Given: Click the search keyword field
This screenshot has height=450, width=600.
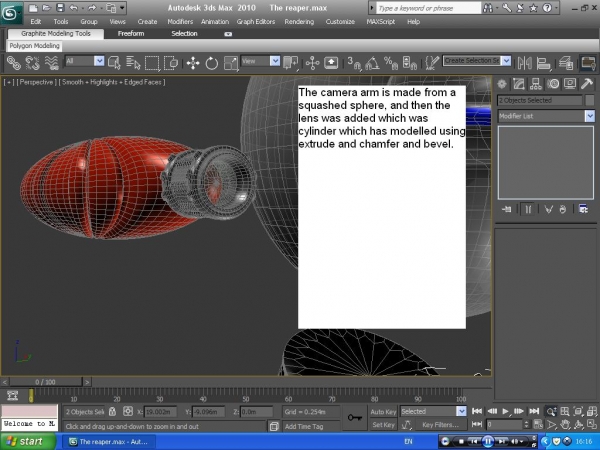Looking at the screenshot, I should pos(428,8).
